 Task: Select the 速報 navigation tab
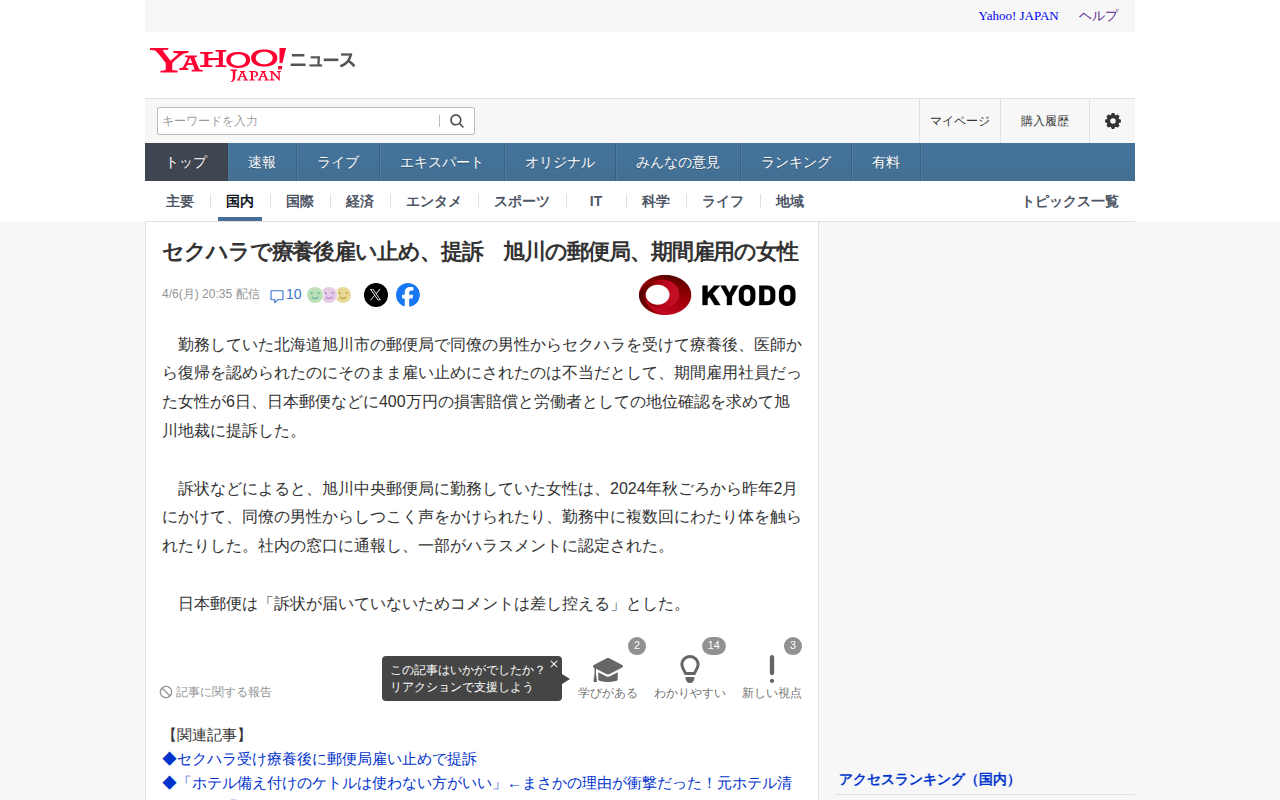click(x=262, y=162)
